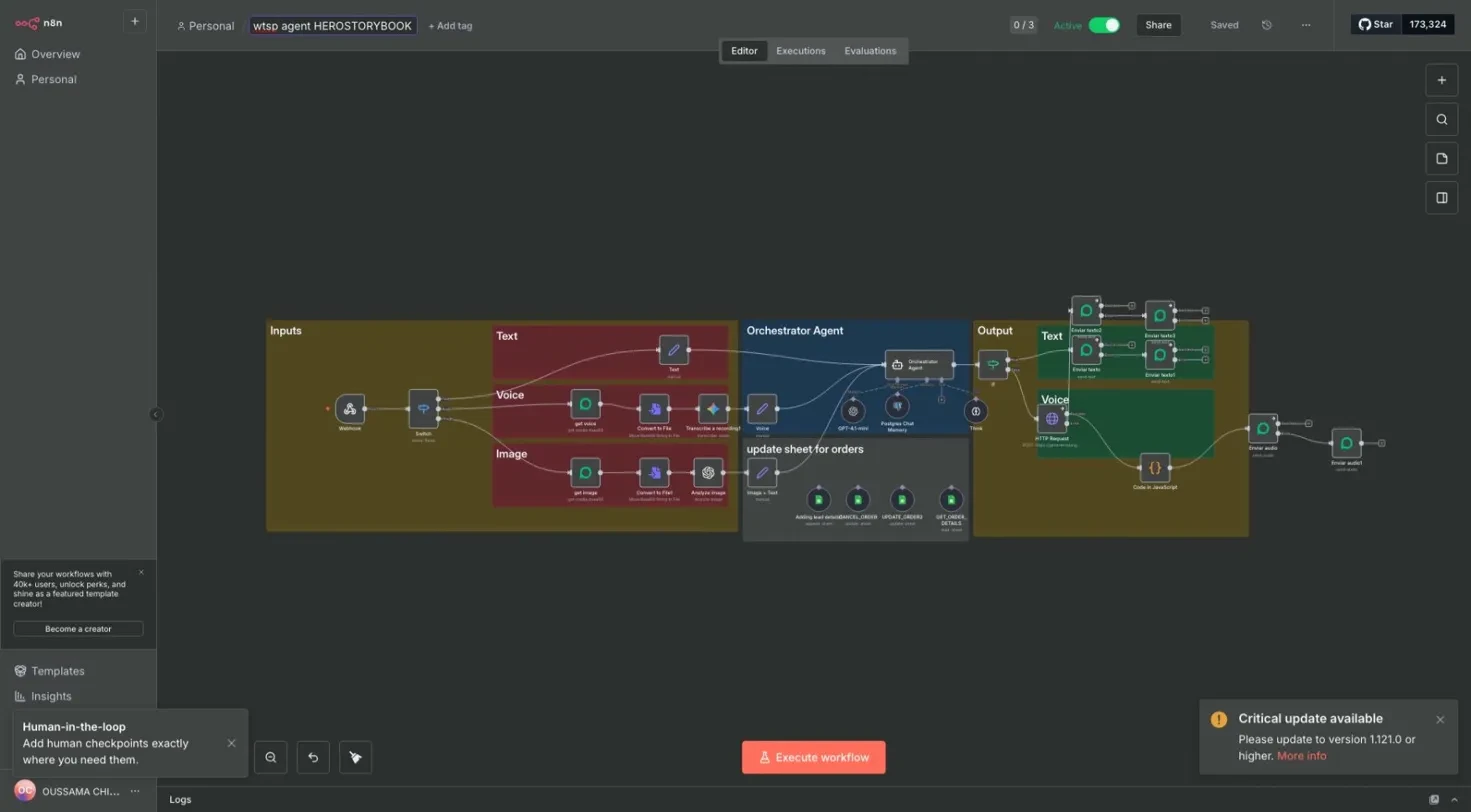Select the GPT-4.1-mini model node
This screenshot has width=1471, height=812.
coord(853,410)
